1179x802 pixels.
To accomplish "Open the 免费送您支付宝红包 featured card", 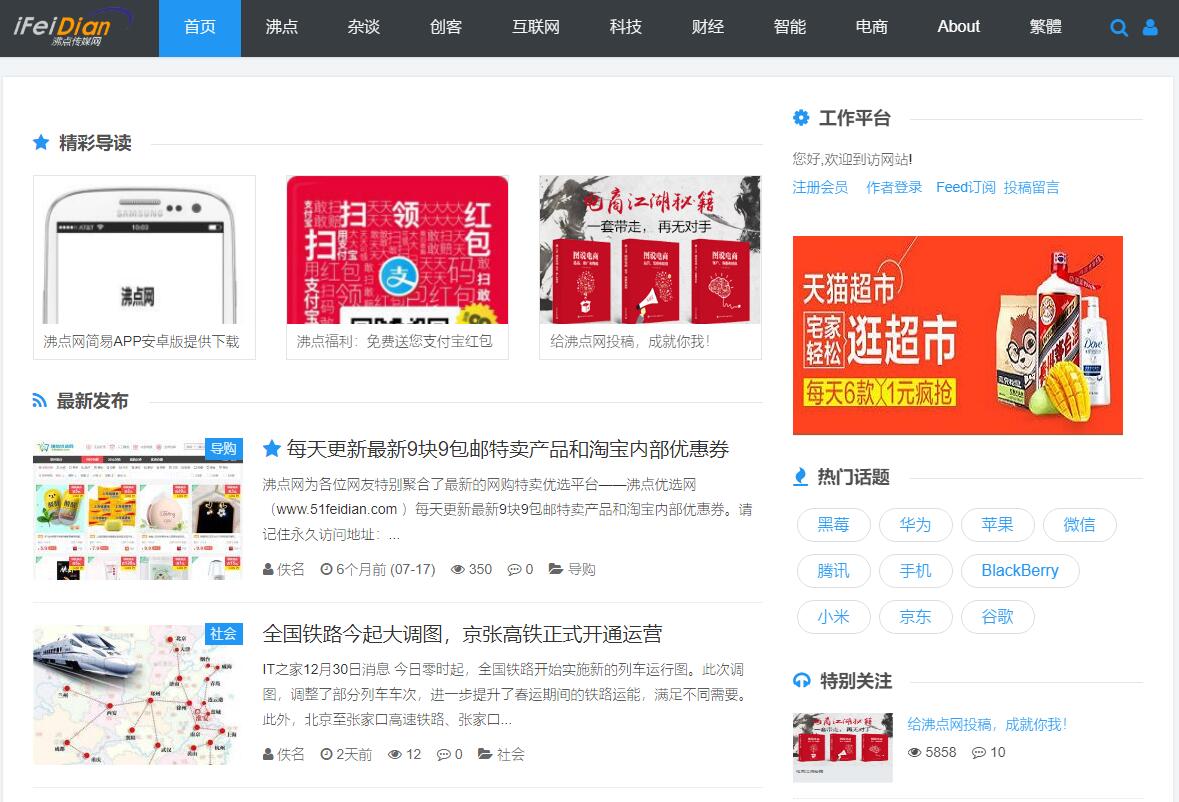I will coord(397,268).
